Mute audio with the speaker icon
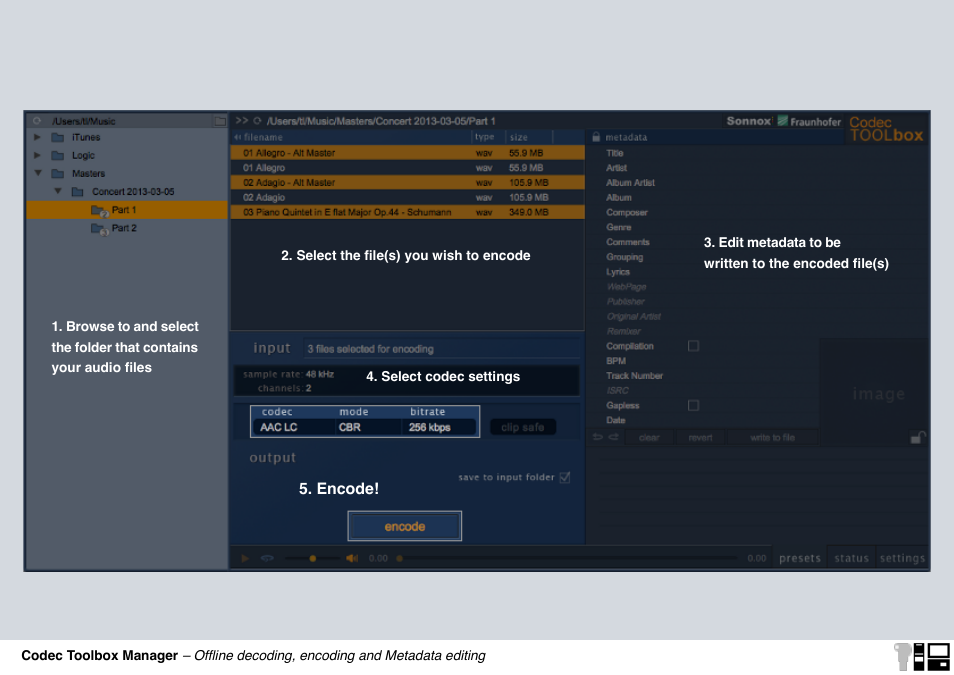The height and width of the screenshot is (675, 954). (x=352, y=558)
